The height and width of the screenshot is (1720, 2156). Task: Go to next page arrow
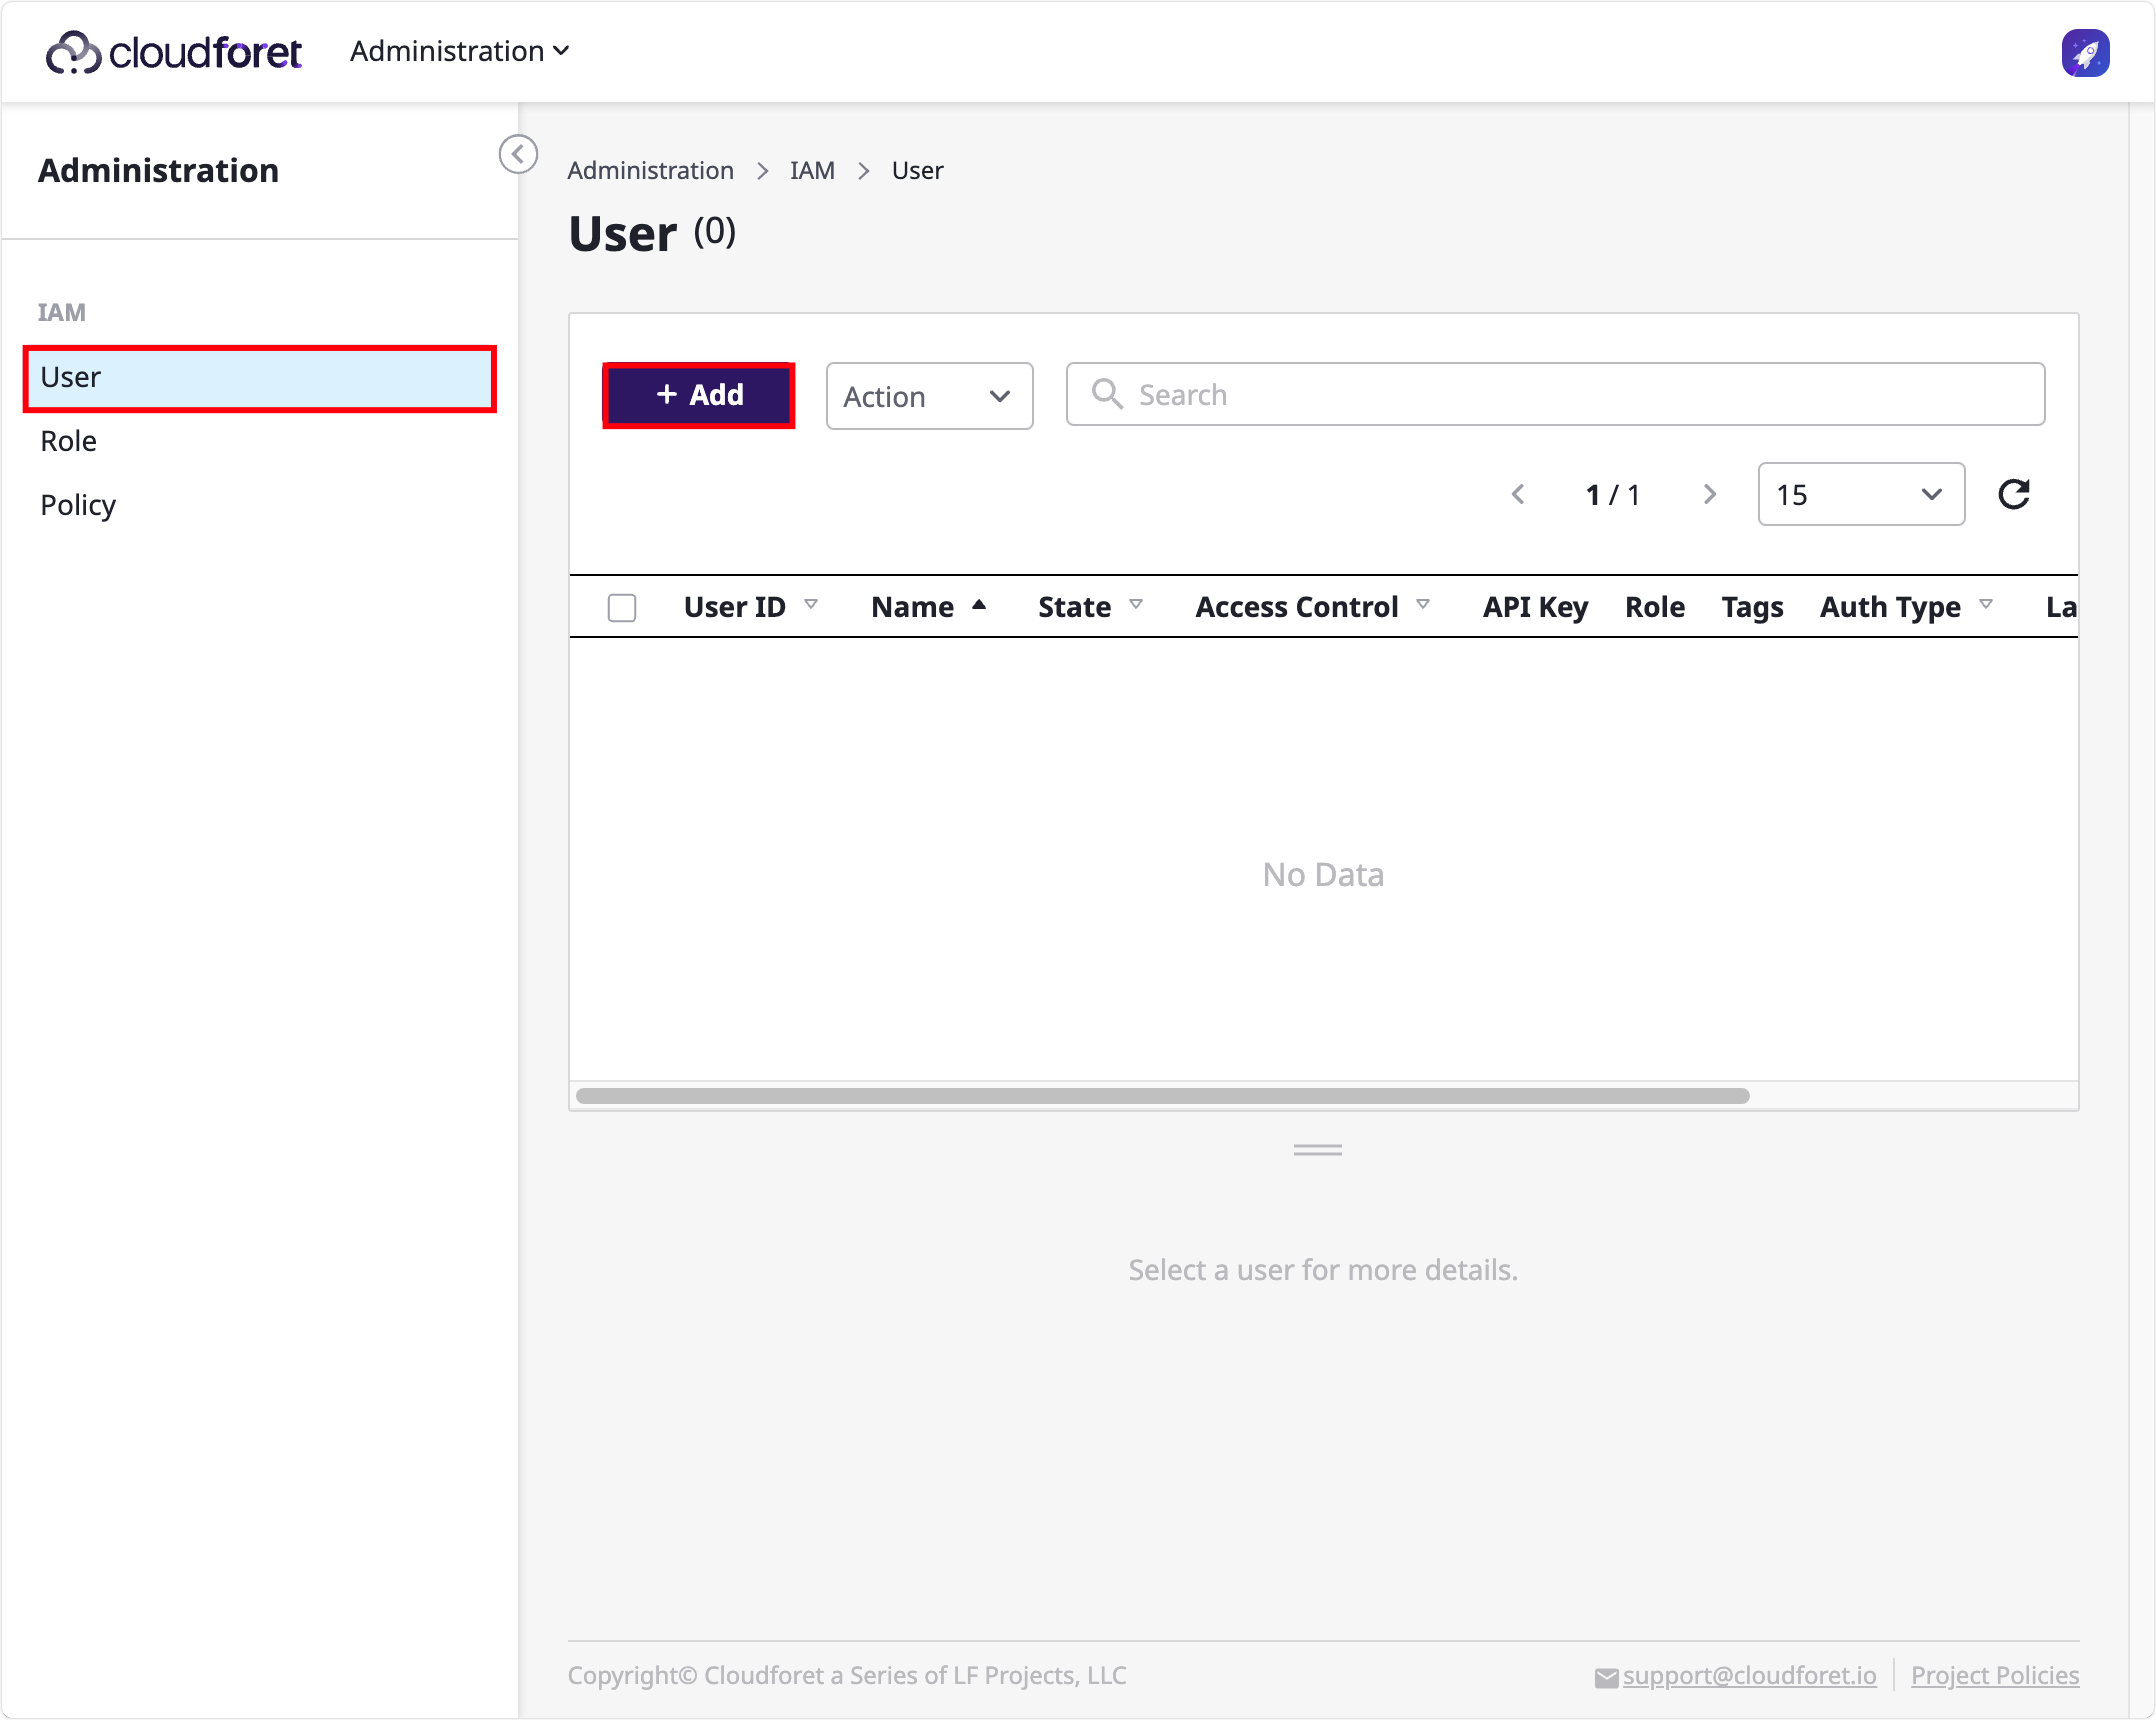click(x=1710, y=494)
